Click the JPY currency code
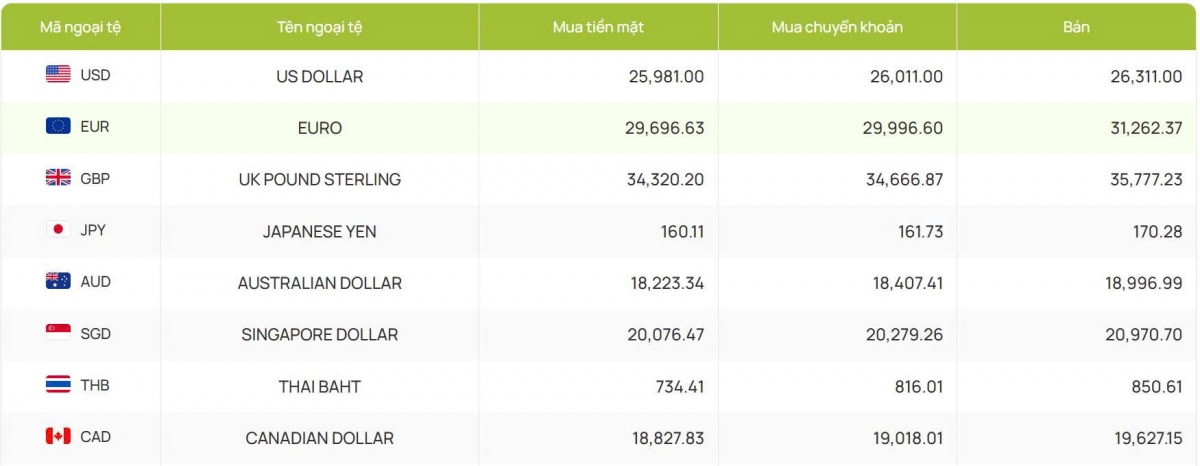 coord(93,230)
